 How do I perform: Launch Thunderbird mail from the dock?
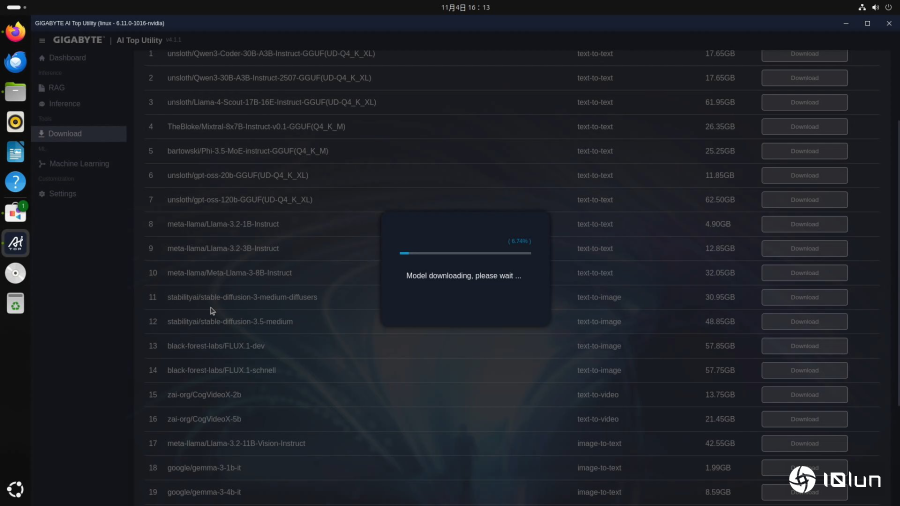pyautogui.click(x=15, y=62)
